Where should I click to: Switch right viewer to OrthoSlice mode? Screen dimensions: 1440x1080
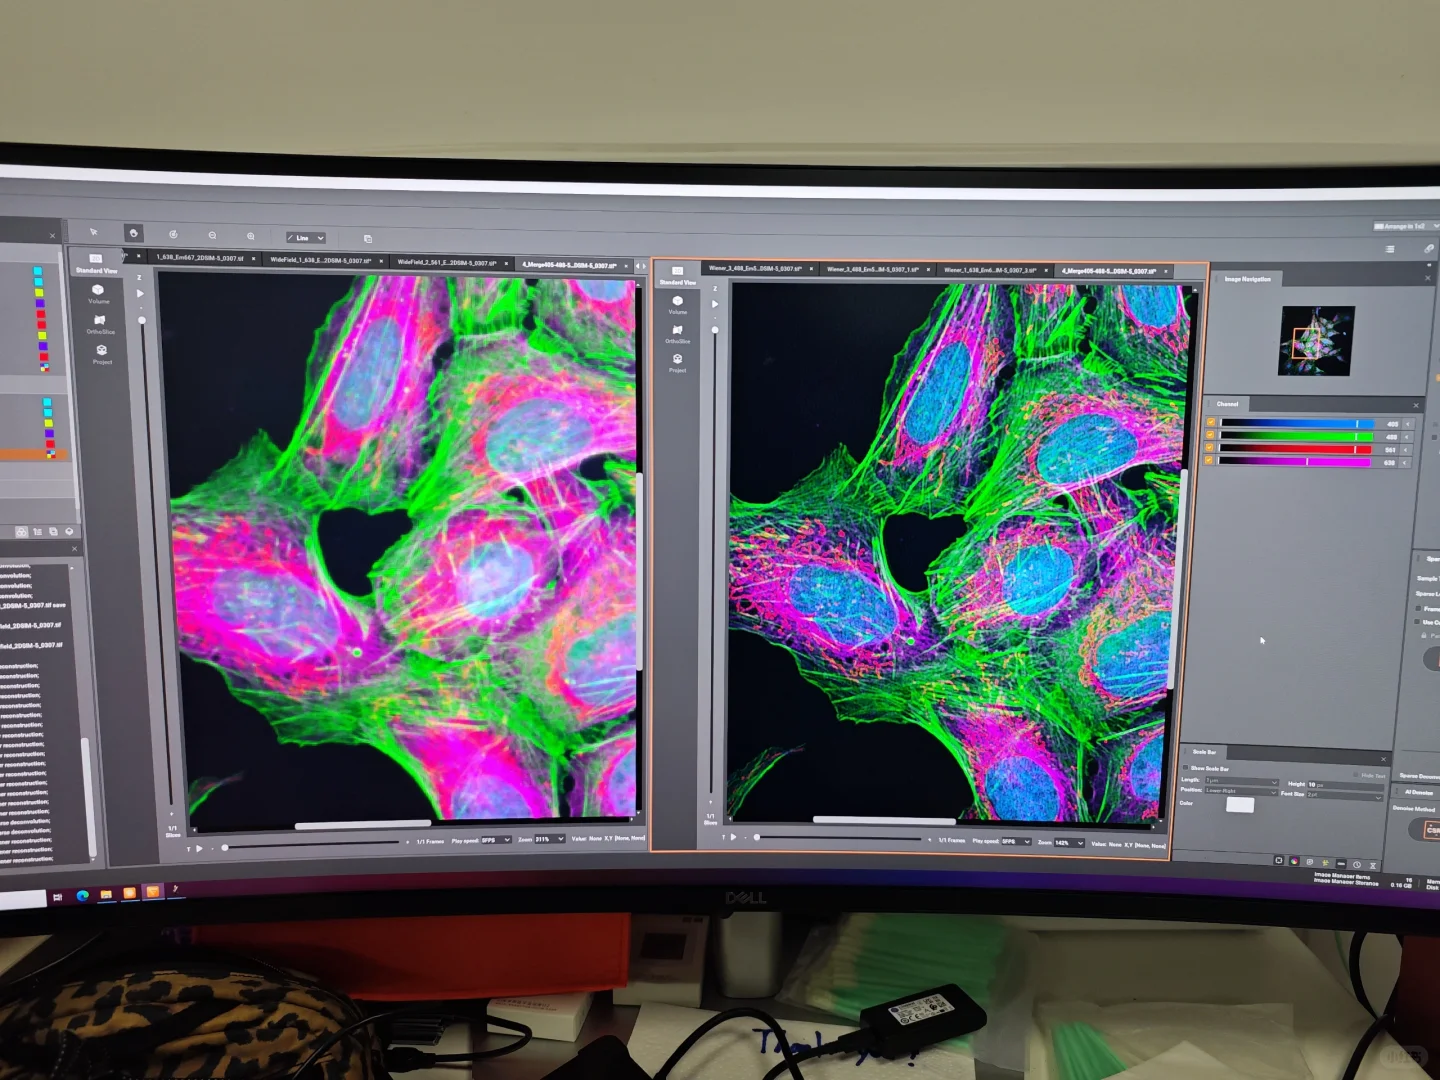tap(677, 334)
